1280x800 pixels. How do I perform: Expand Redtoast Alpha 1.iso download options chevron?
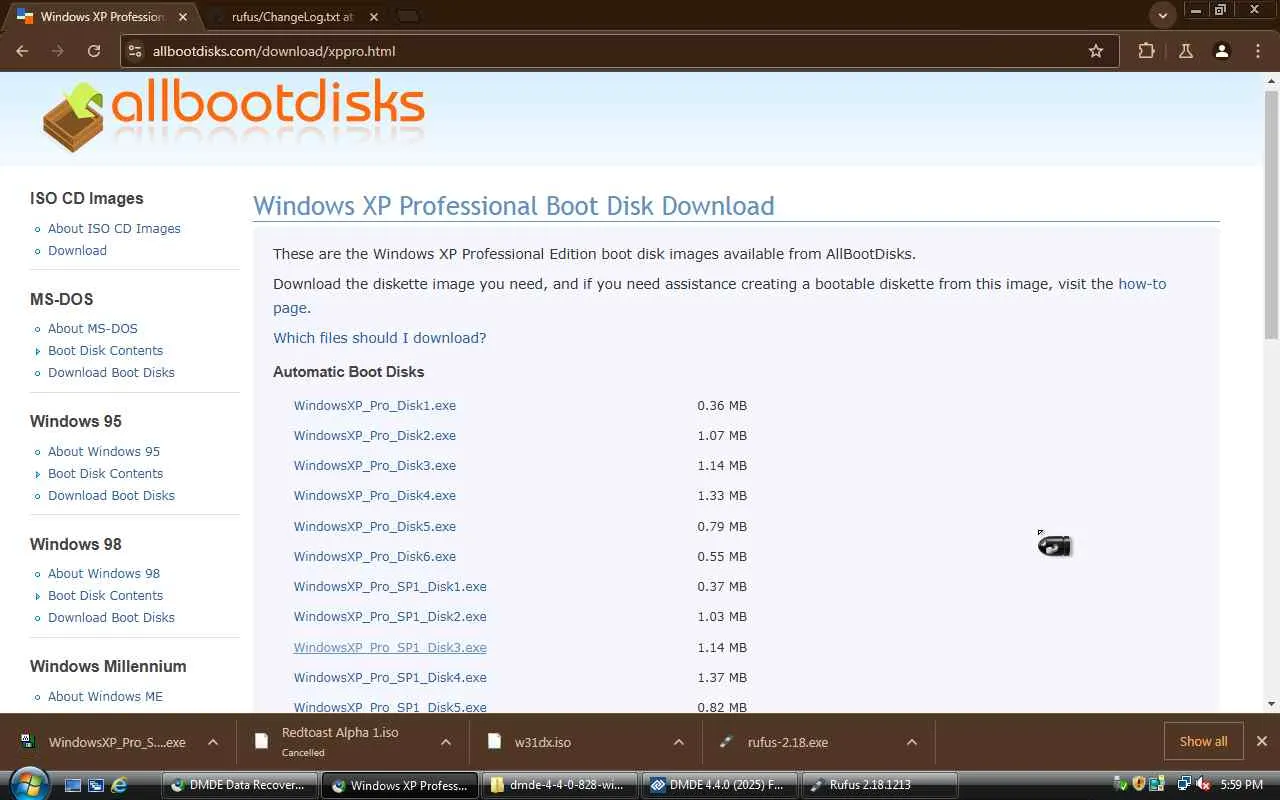[446, 742]
